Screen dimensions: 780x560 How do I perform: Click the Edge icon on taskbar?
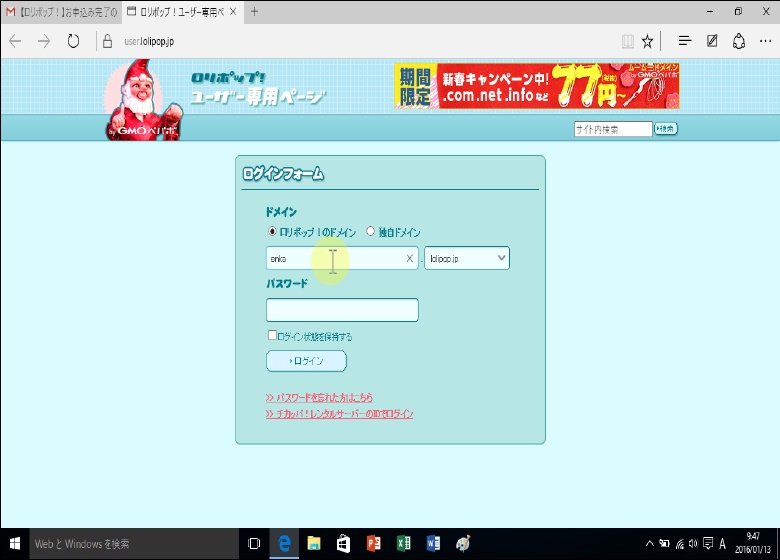(284, 544)
